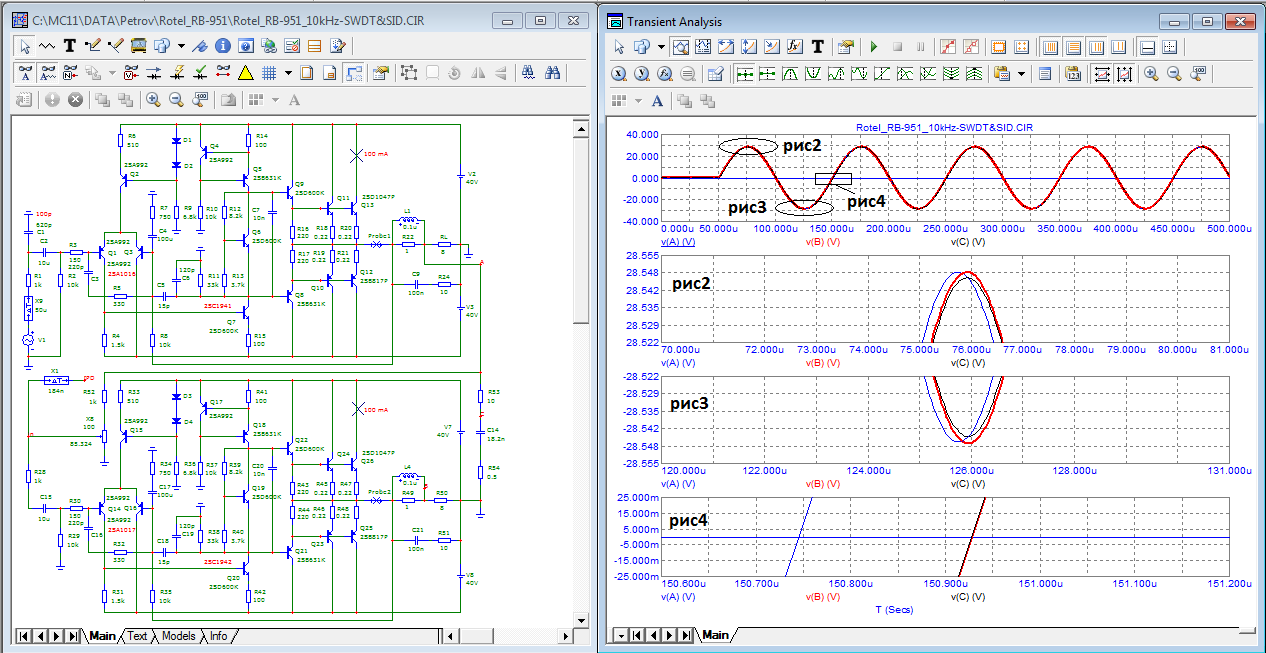Click the yellow triangle warning icon

pos(245,73)
